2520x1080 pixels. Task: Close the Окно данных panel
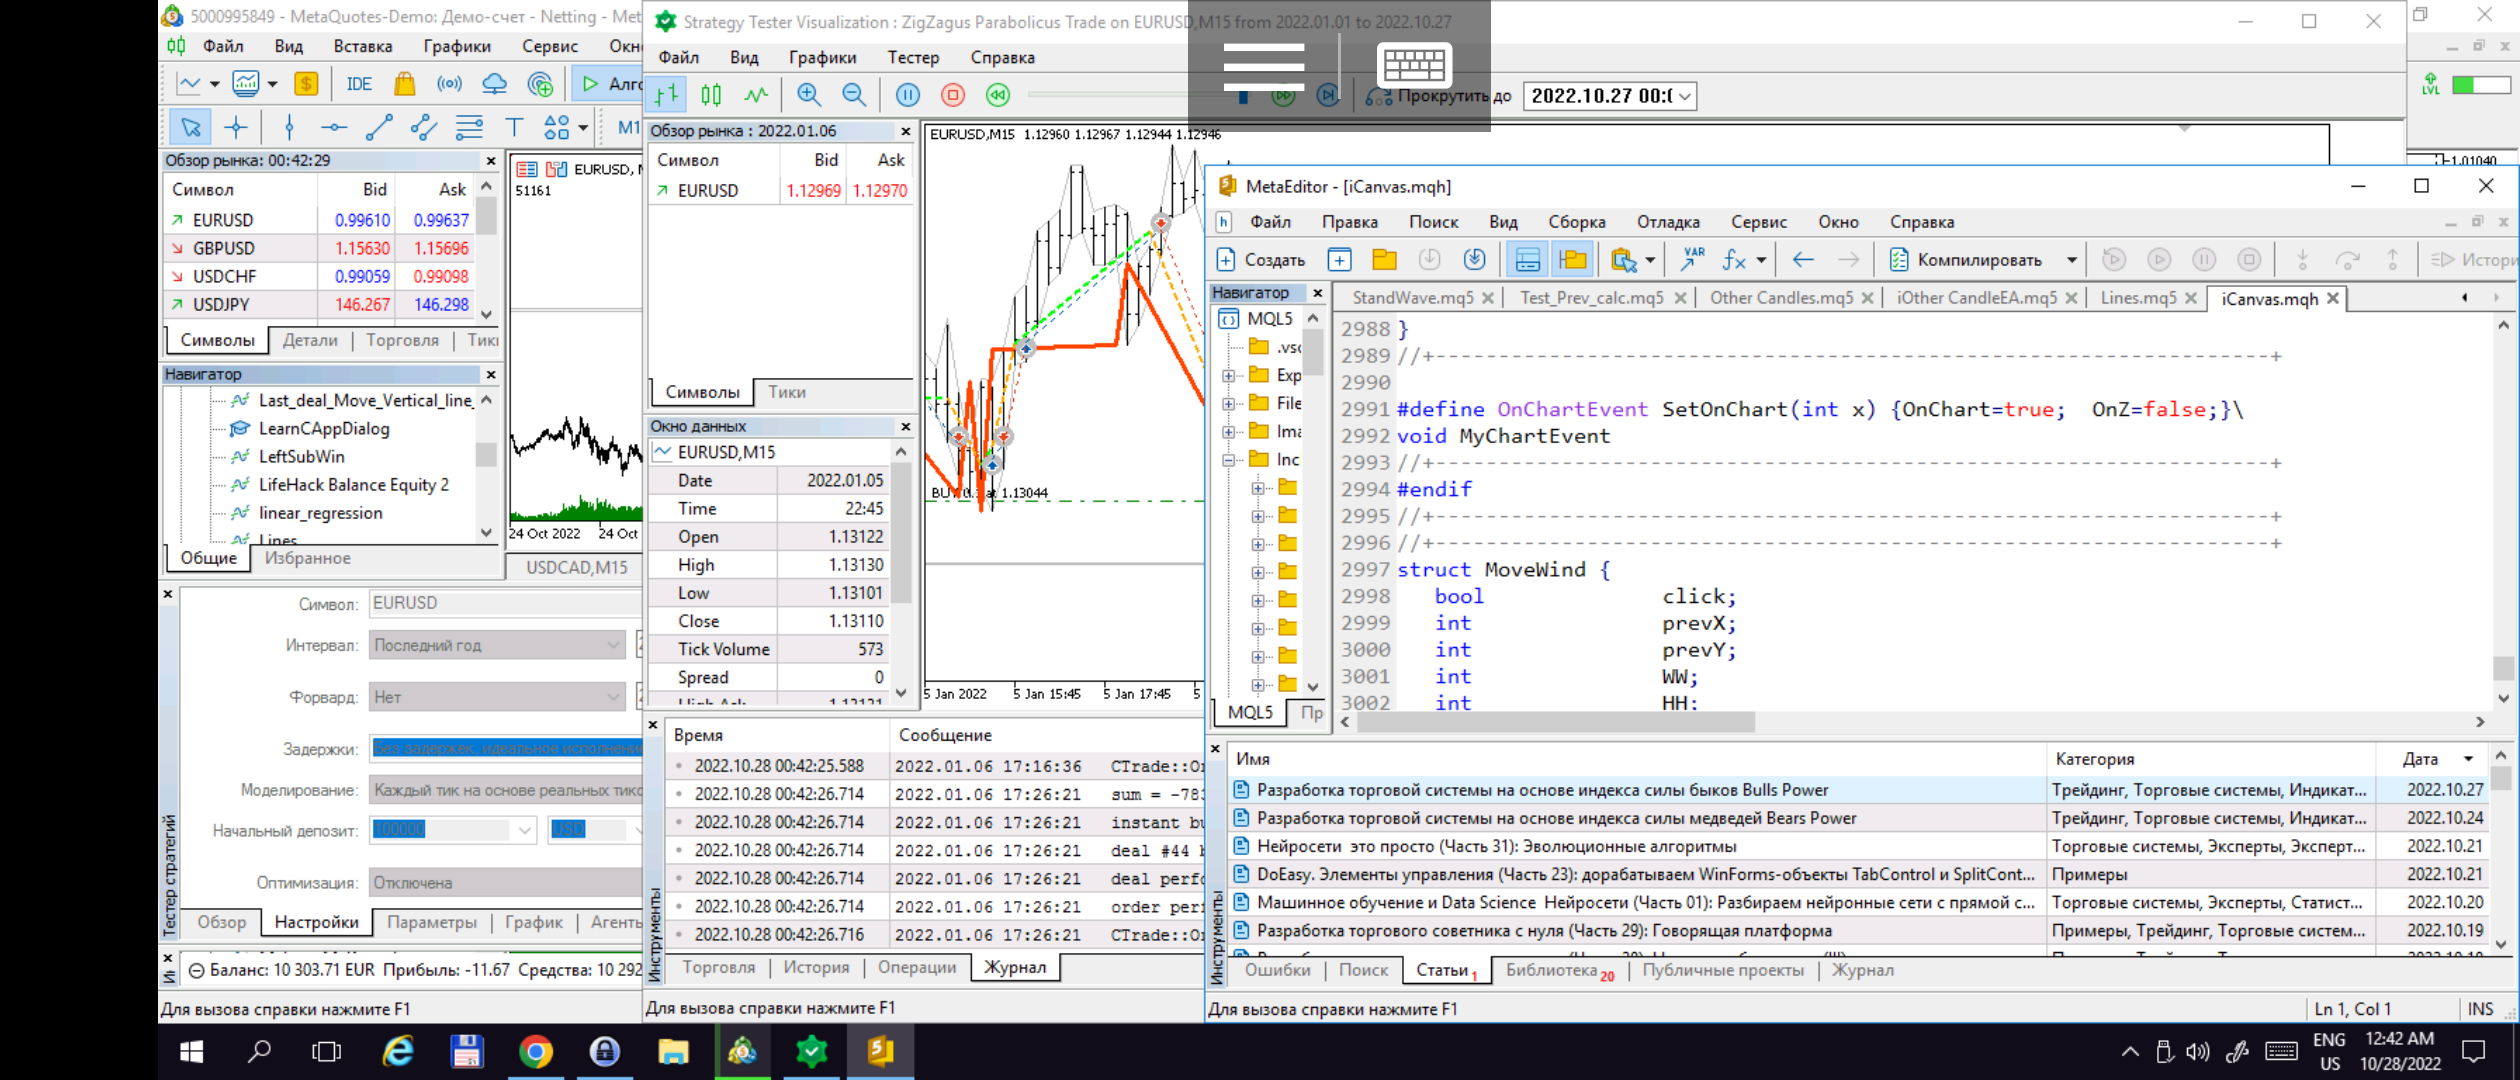click(x=905, y=426)
